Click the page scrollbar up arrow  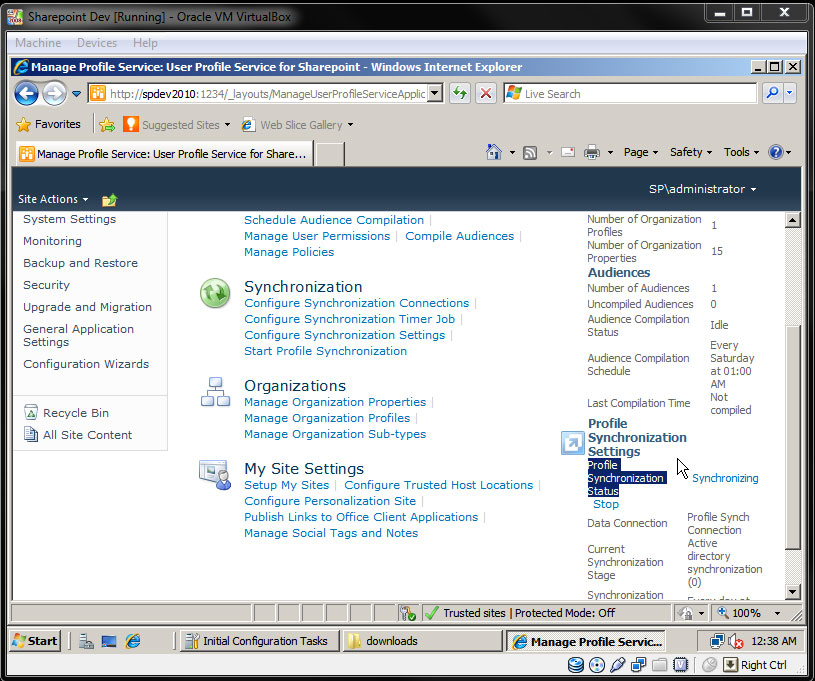pos(792,220)
